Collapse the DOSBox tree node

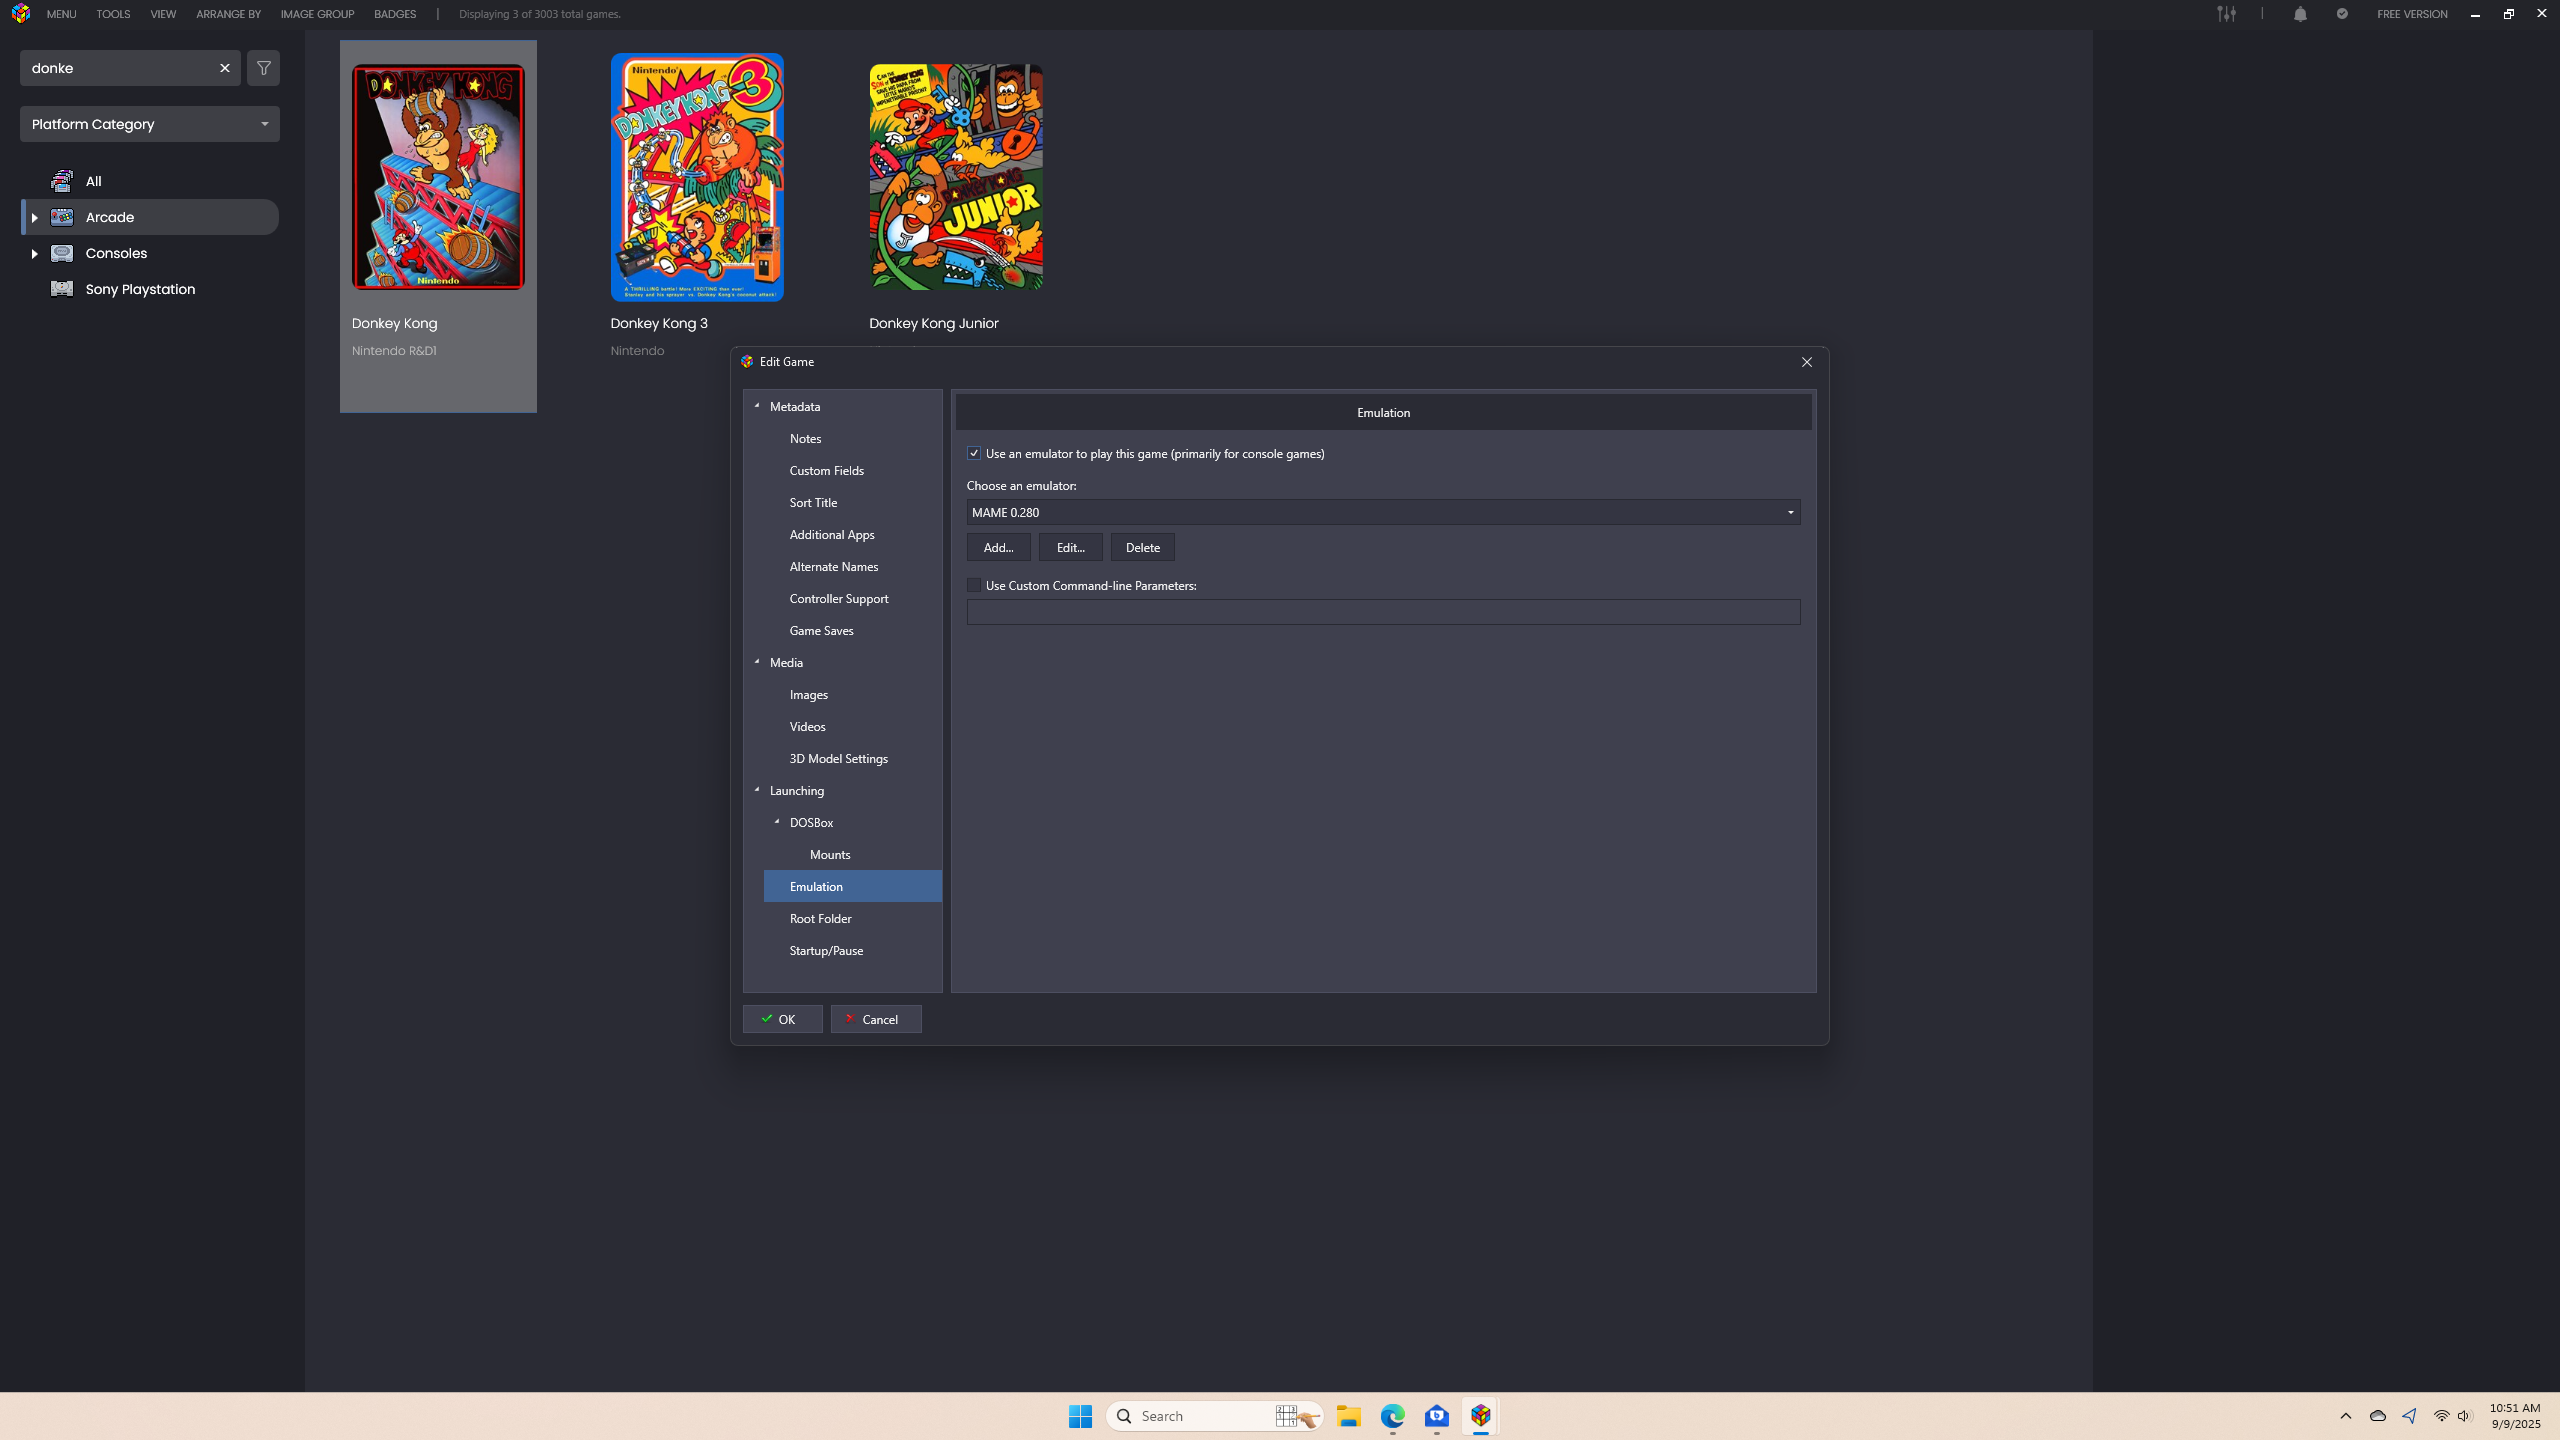(x=777, y=822)
